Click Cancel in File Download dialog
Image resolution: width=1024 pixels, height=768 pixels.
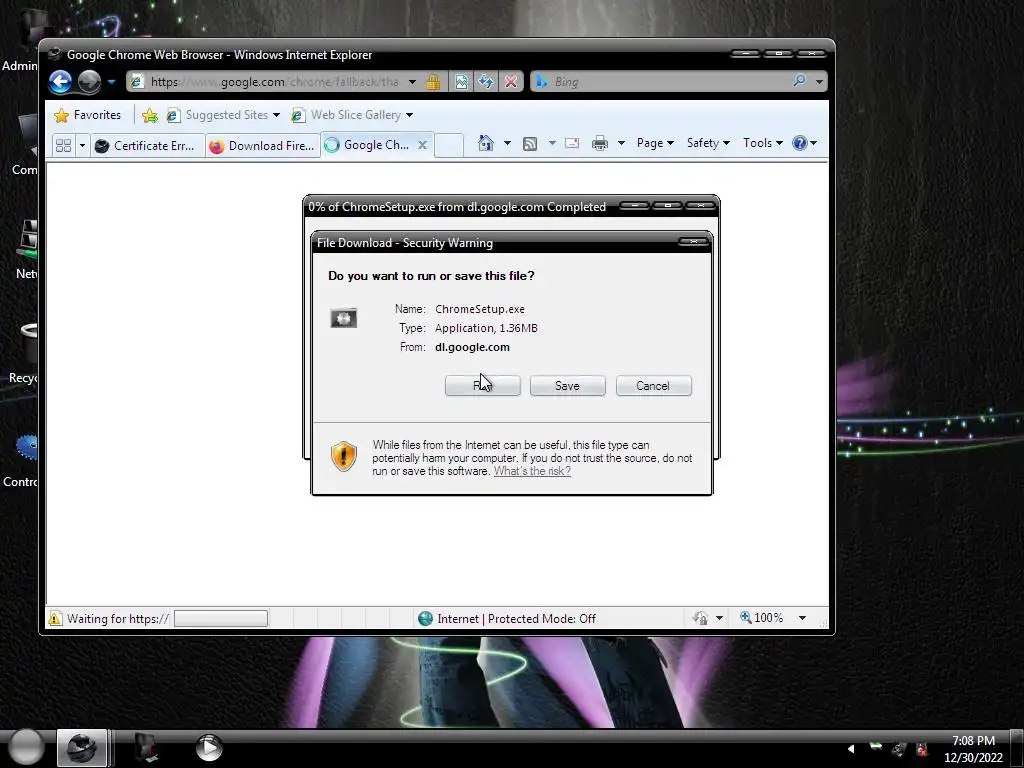pos(653,386)
